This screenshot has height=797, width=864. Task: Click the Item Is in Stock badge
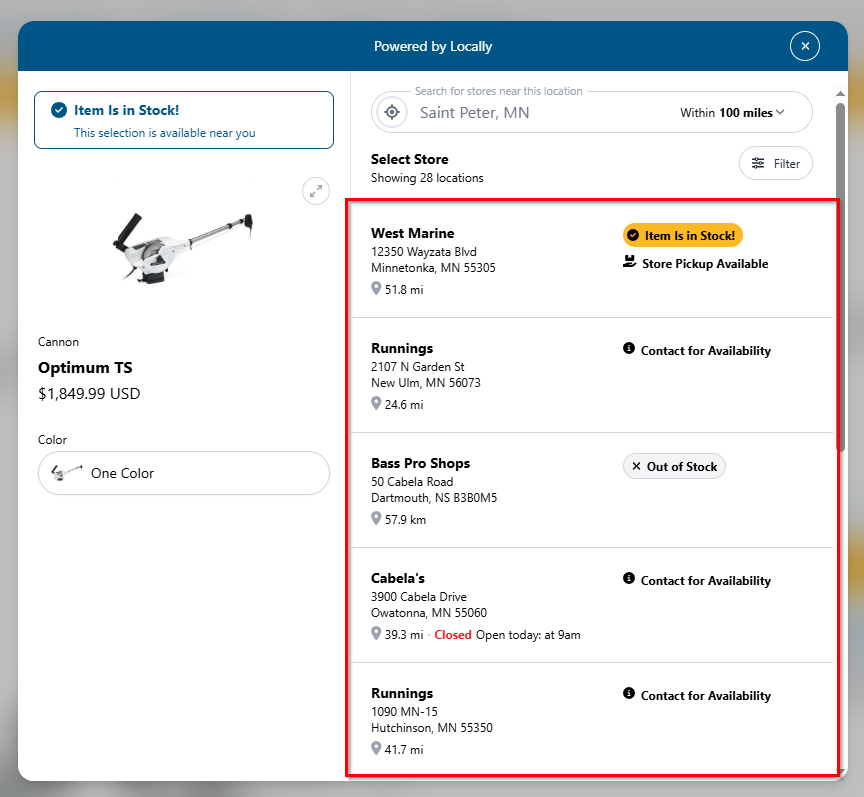click(x=682, y=236)
